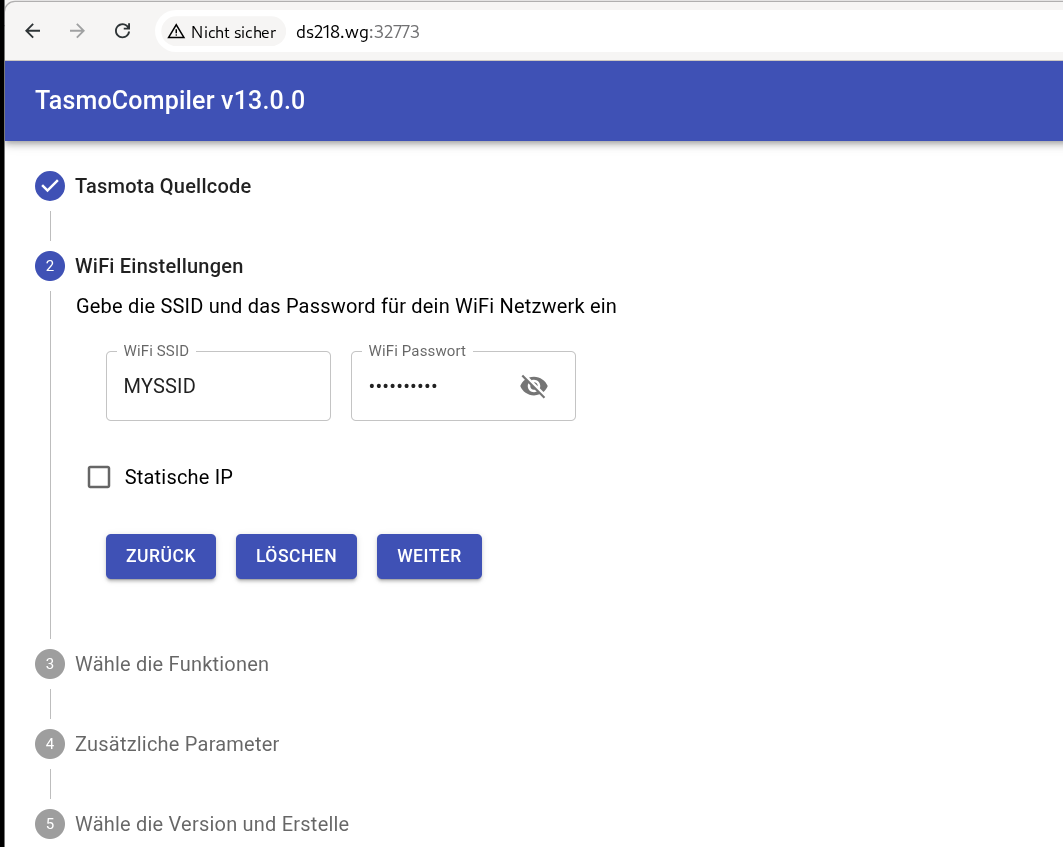1063x847 pixels.
Task: Focus the WiFi SSID text field
Action: (x=218, y=386)
